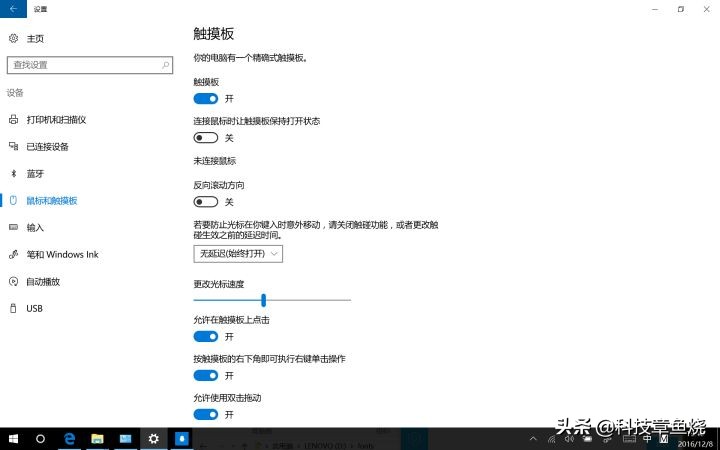Click the Settings gear taskbar icon

coord(153,439)
